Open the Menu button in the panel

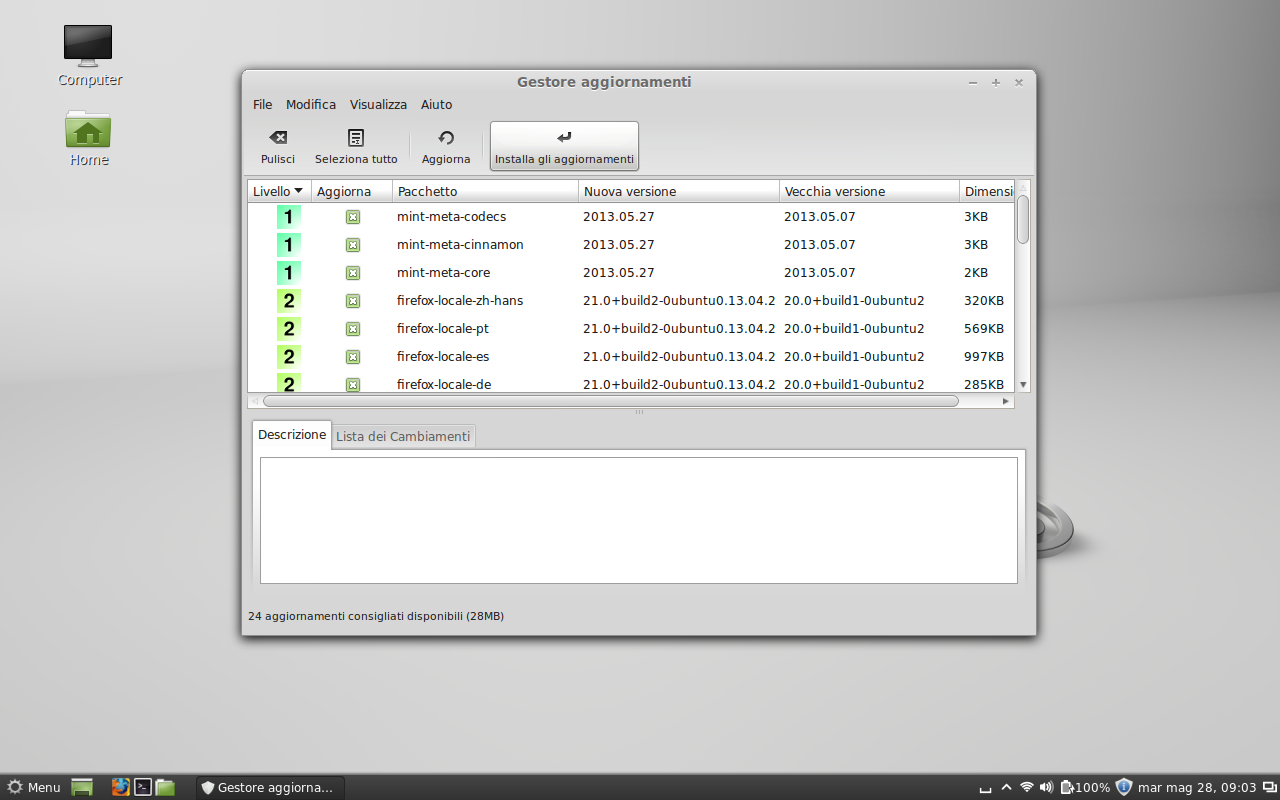[x=34, y=787]
